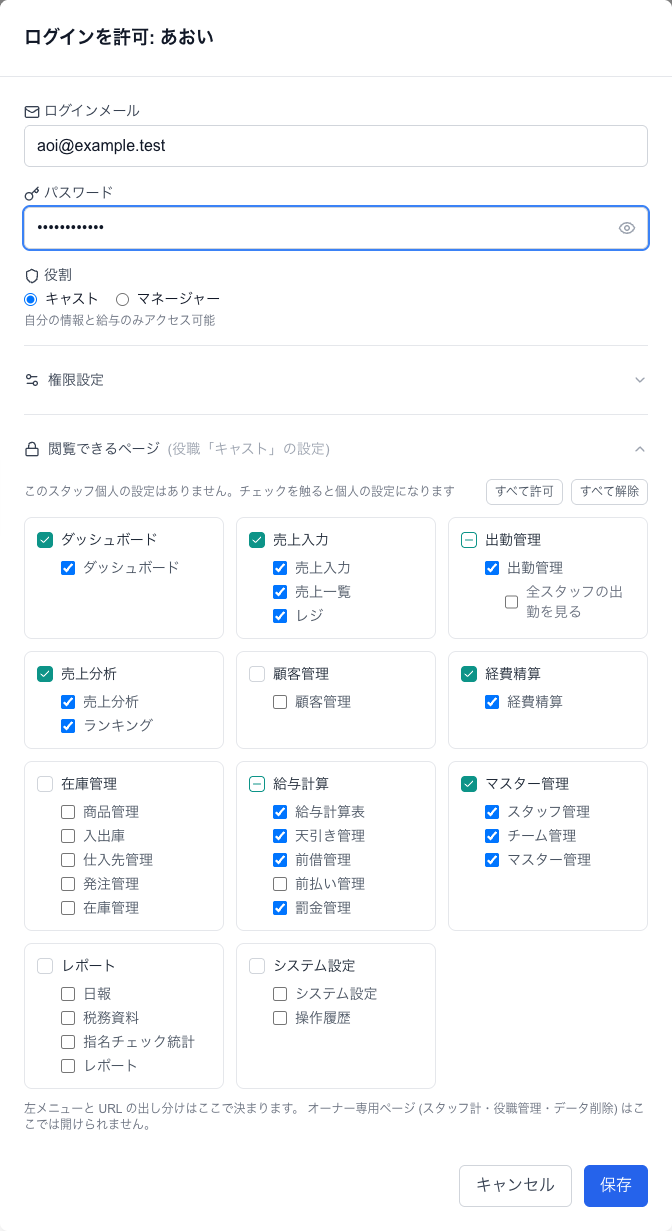Uncheck the 売上分析 sub-item checkbox
The width and height of the screenshot is (672, 1231).
point(68,702)
